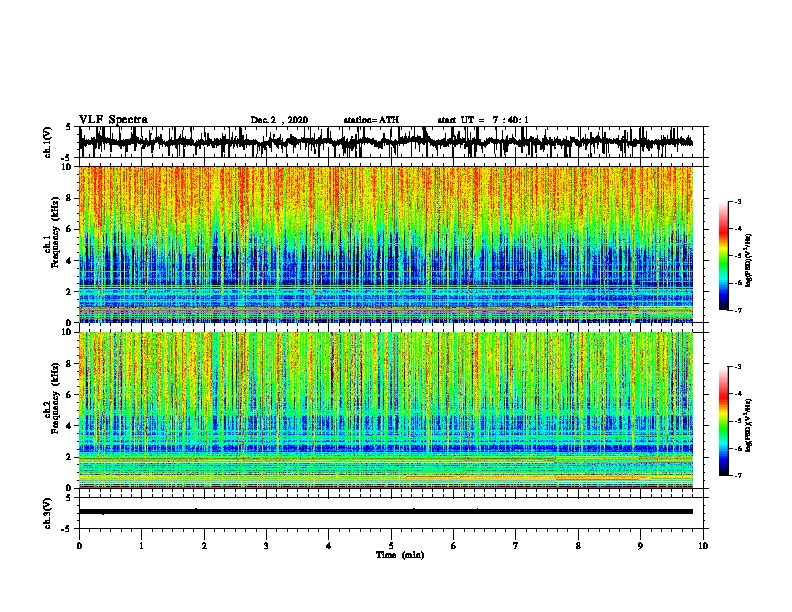The height and width of the screenshot is (612, 792).
Task: Click the "Time (min)" axis label
Action: point(400,555)
